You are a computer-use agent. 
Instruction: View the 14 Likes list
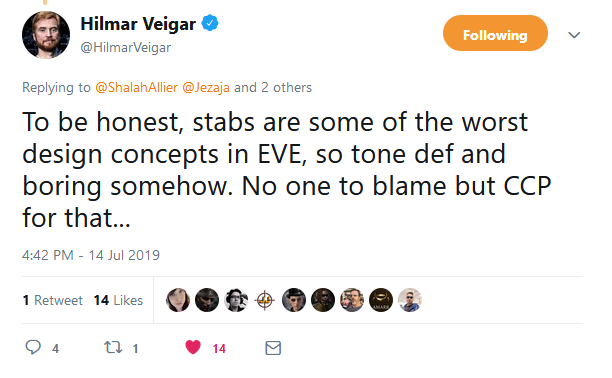(118, 300)
